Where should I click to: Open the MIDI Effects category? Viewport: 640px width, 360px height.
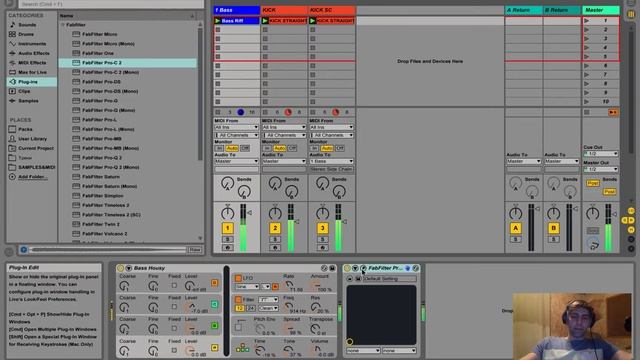pos(32,63)
